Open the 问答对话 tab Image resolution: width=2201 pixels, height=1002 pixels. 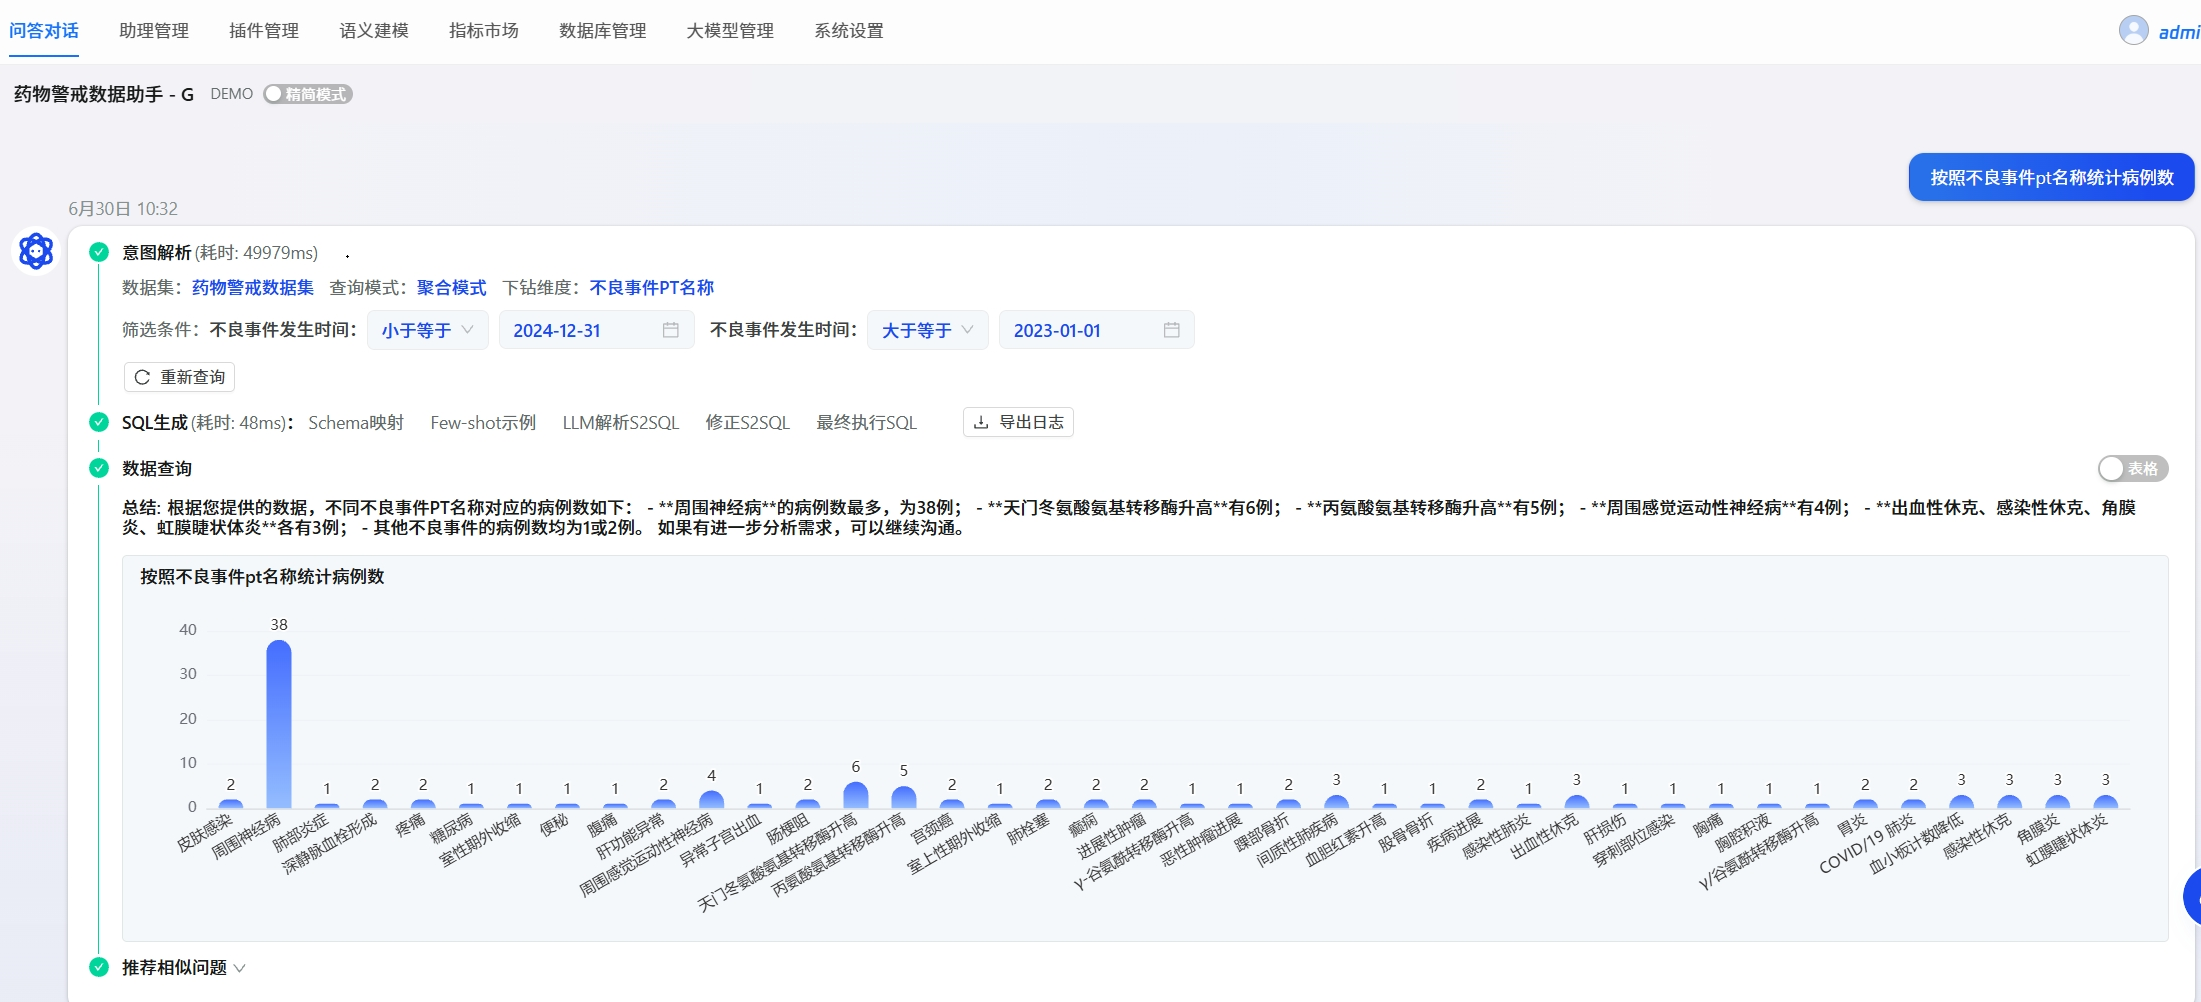(x=44, y=31)
